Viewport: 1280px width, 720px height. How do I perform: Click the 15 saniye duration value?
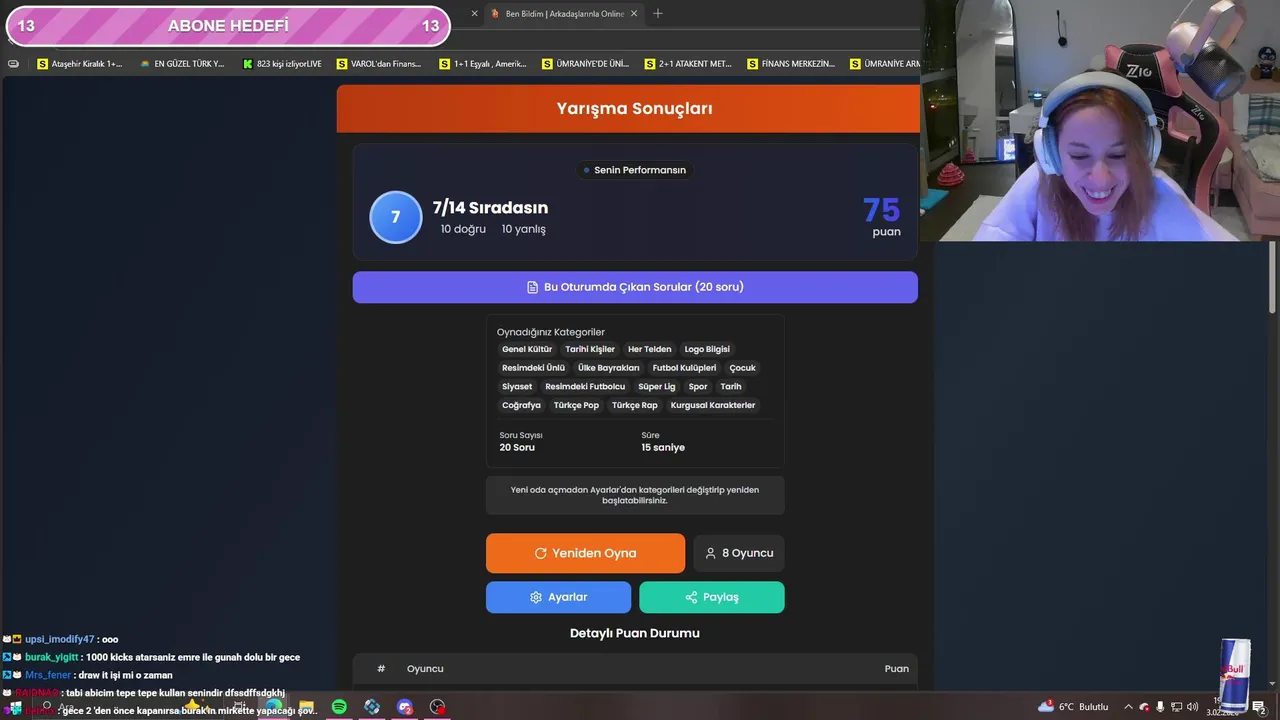663,447
